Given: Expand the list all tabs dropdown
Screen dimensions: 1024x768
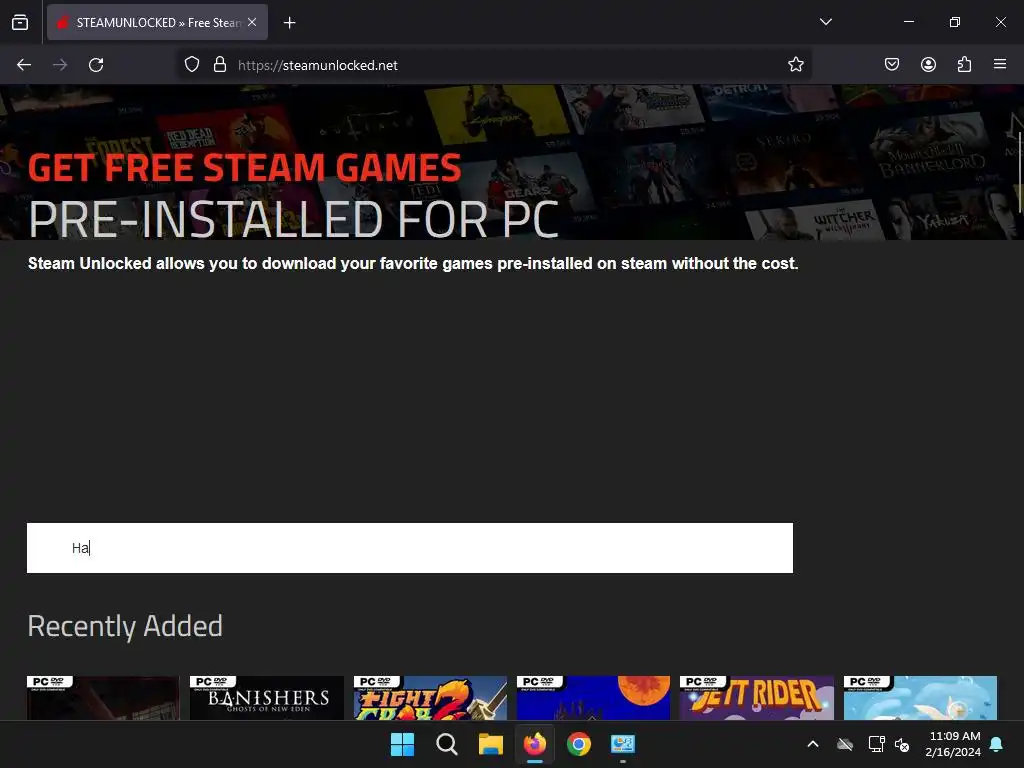Looking at the screenshot, I should pos(825,22).
